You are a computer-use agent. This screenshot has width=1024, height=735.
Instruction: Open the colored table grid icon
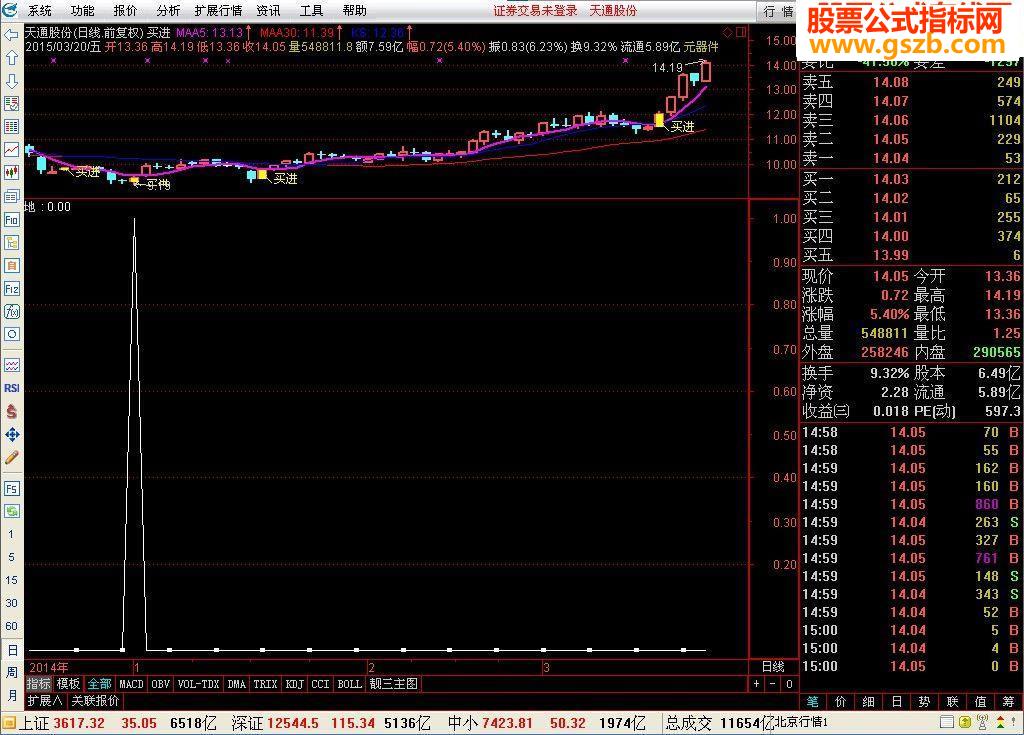click(11, 127)
